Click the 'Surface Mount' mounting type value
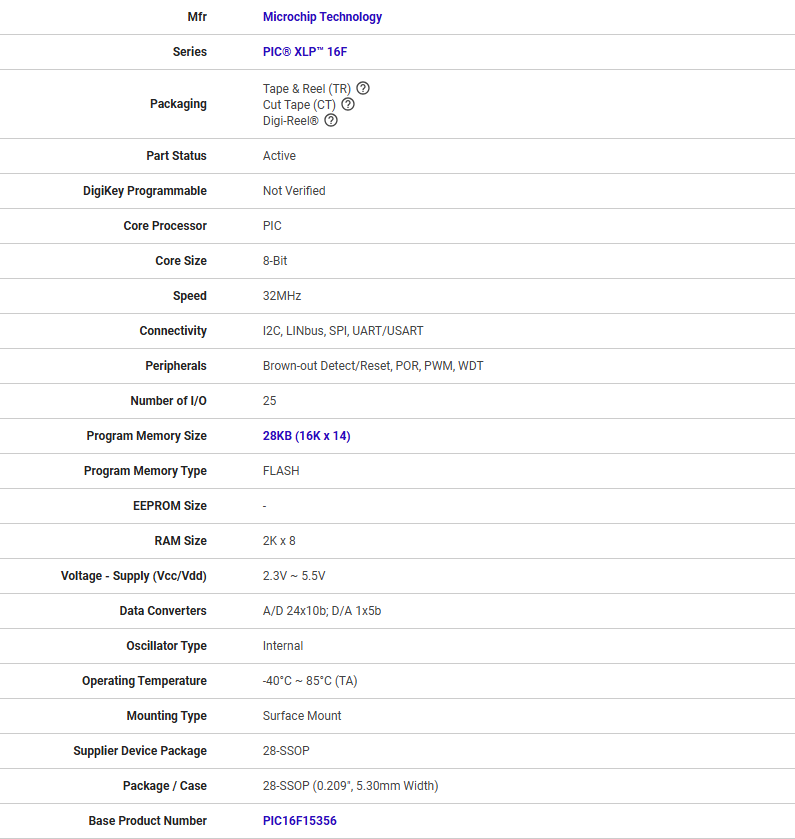 302,715
